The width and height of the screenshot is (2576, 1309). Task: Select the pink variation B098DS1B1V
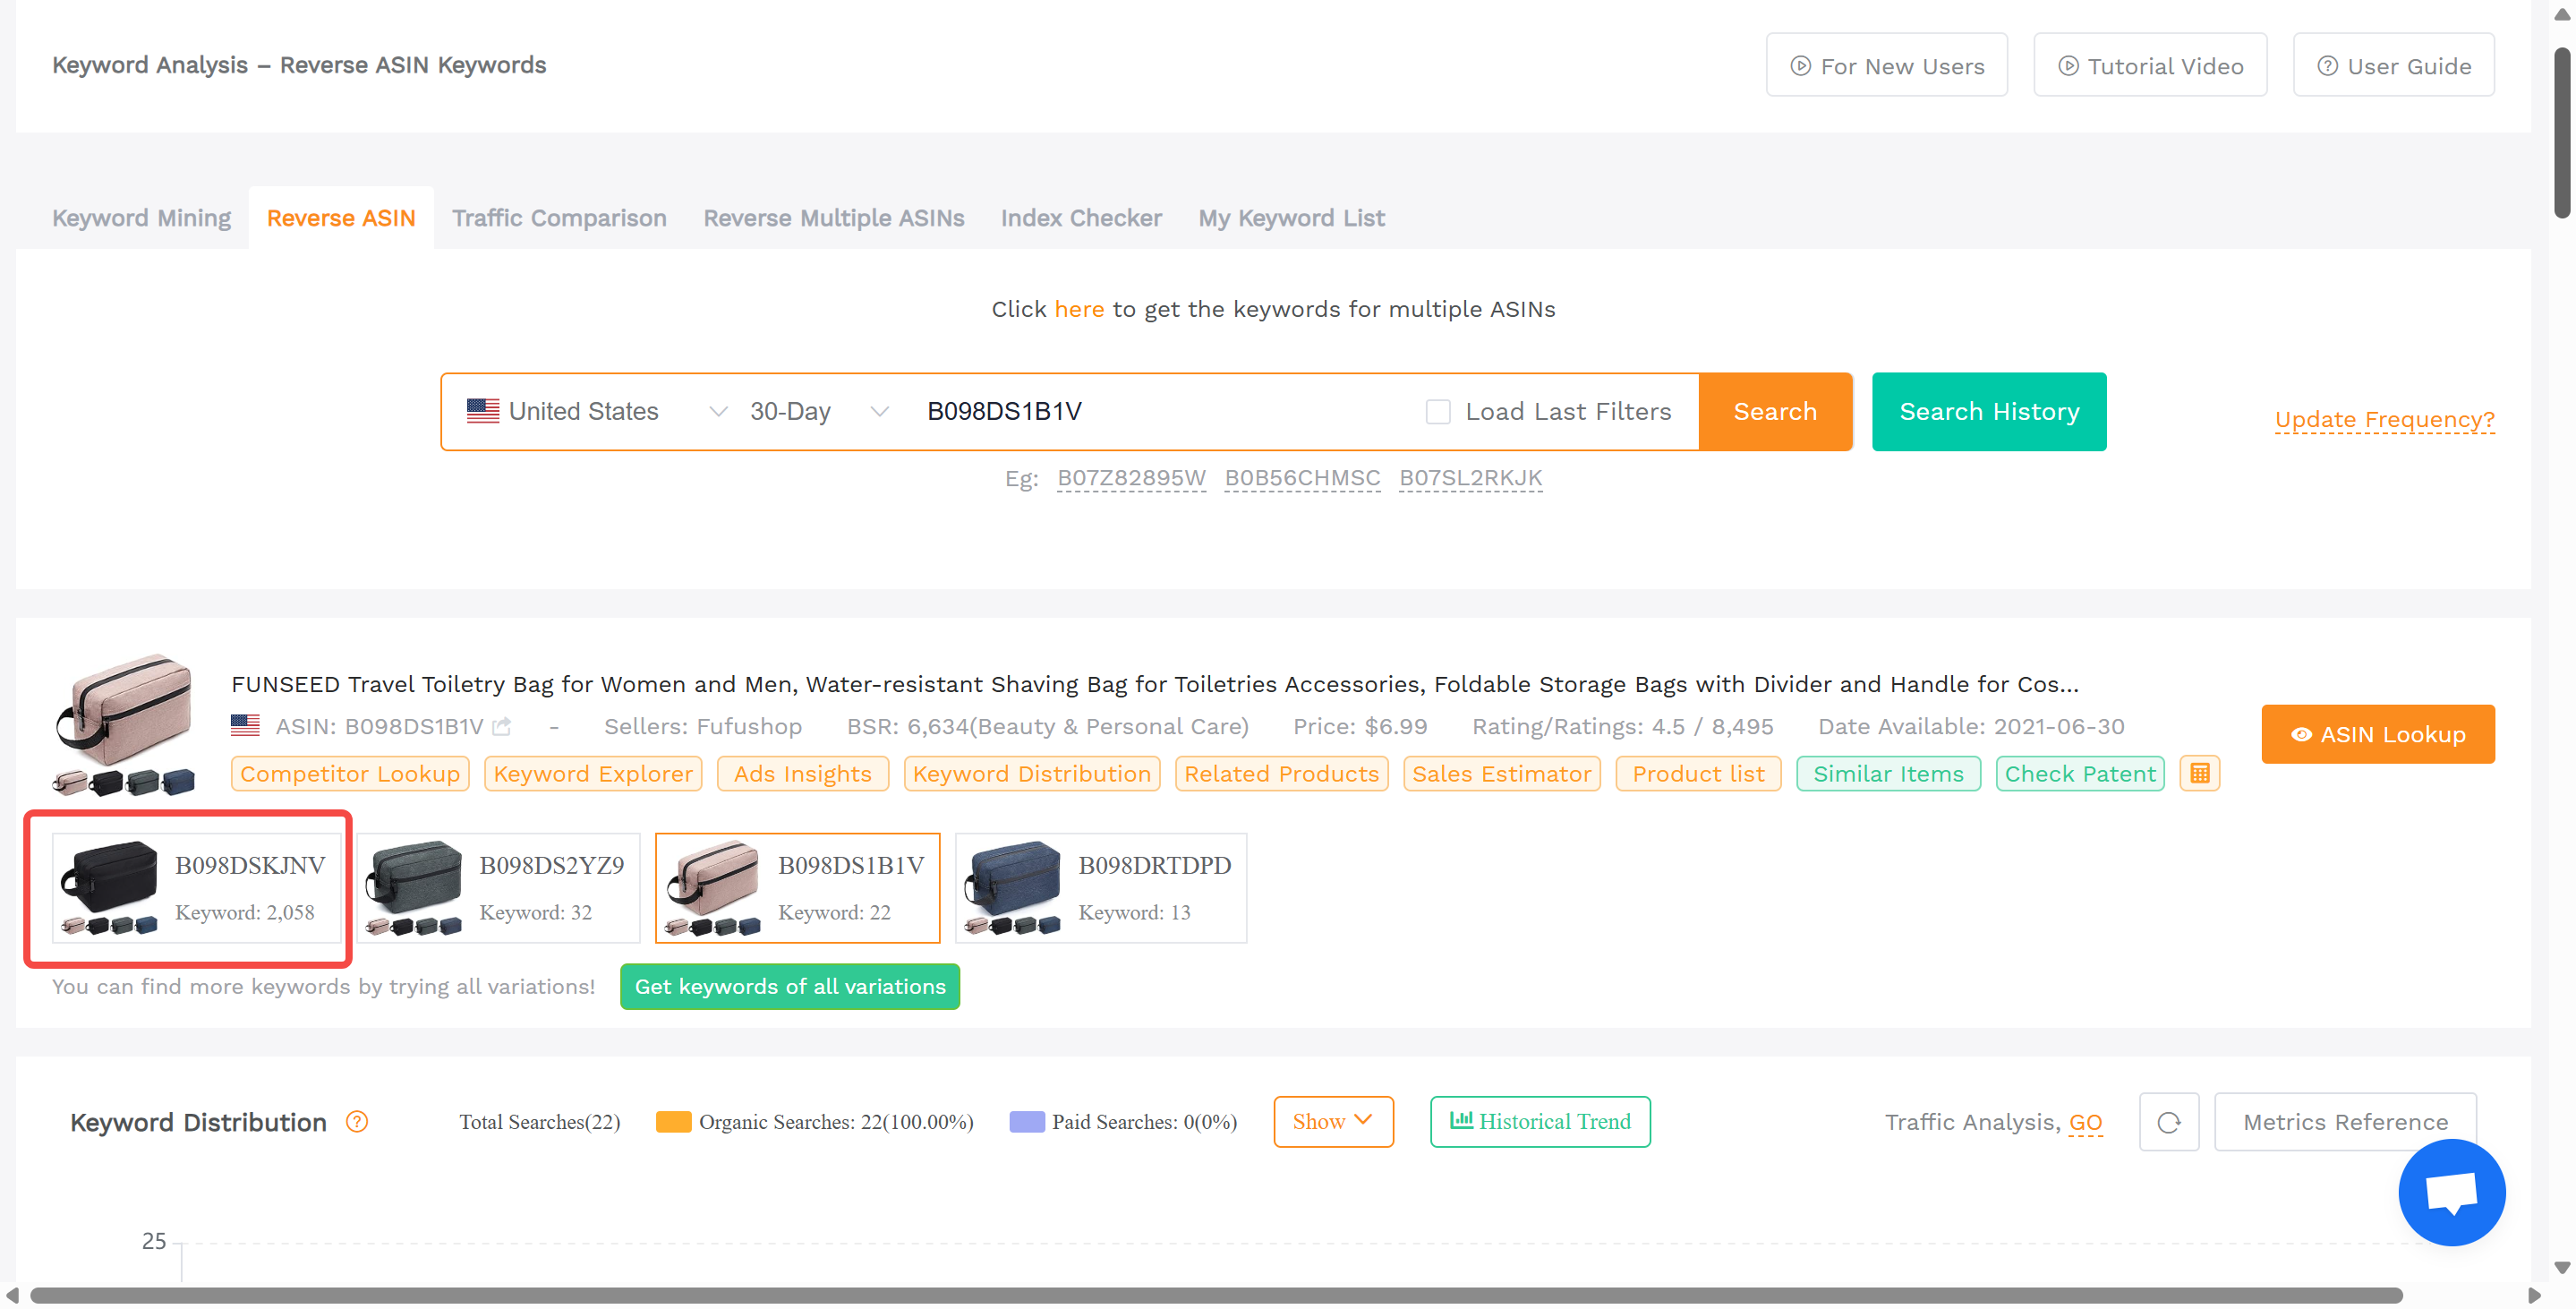pyautogui.click(x=797, y=887)
